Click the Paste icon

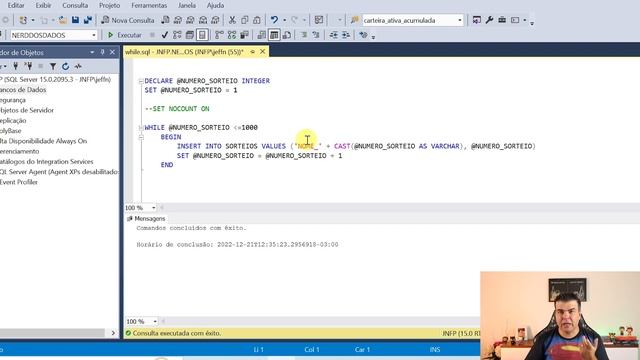tap(257, 20)
